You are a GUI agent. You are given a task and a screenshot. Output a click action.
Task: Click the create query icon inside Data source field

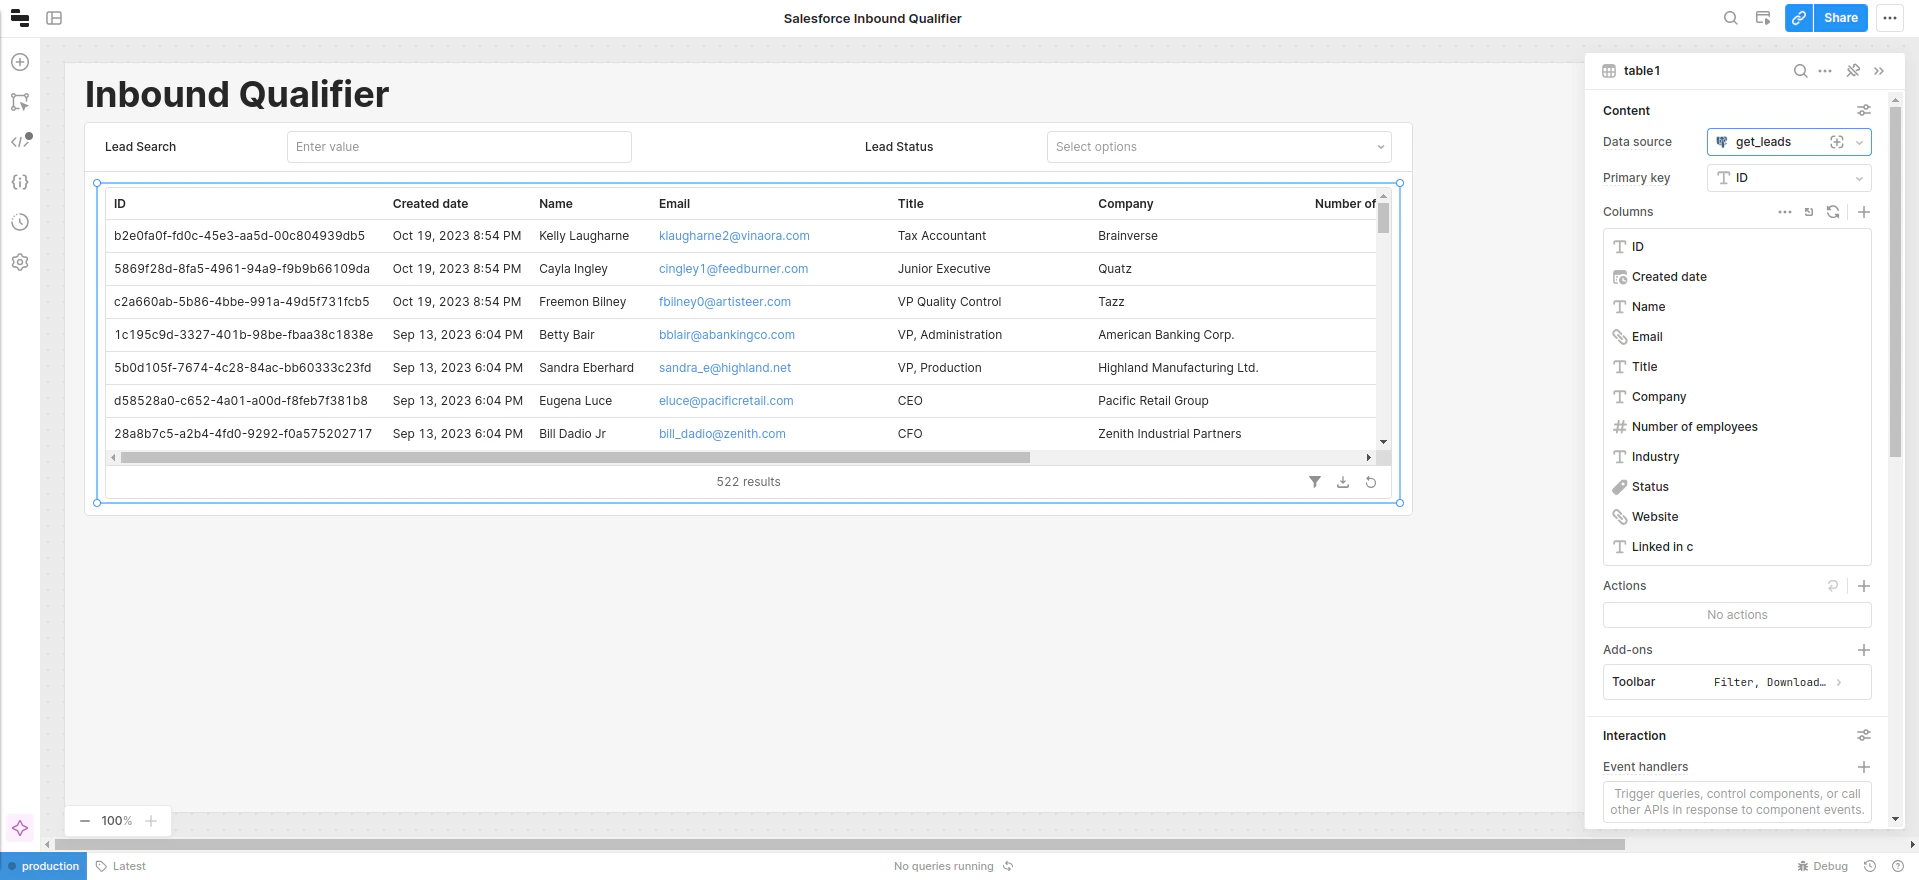1837,142
